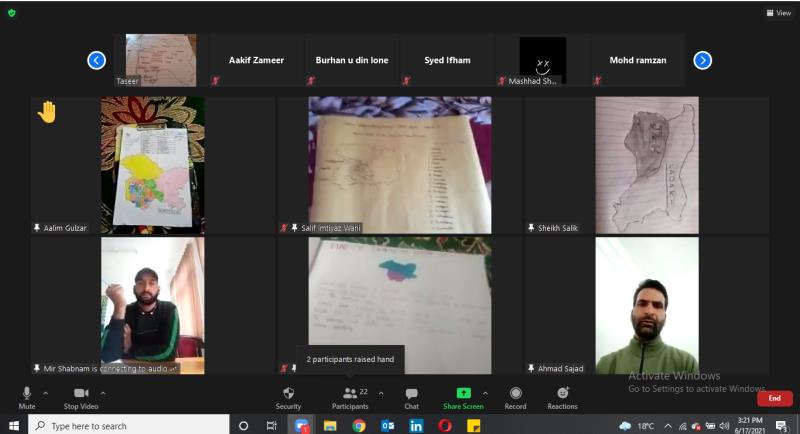The height and width of the screenshot is (434, 800).
Task: Check the green encryption shield icon
Action: [12, 13]
